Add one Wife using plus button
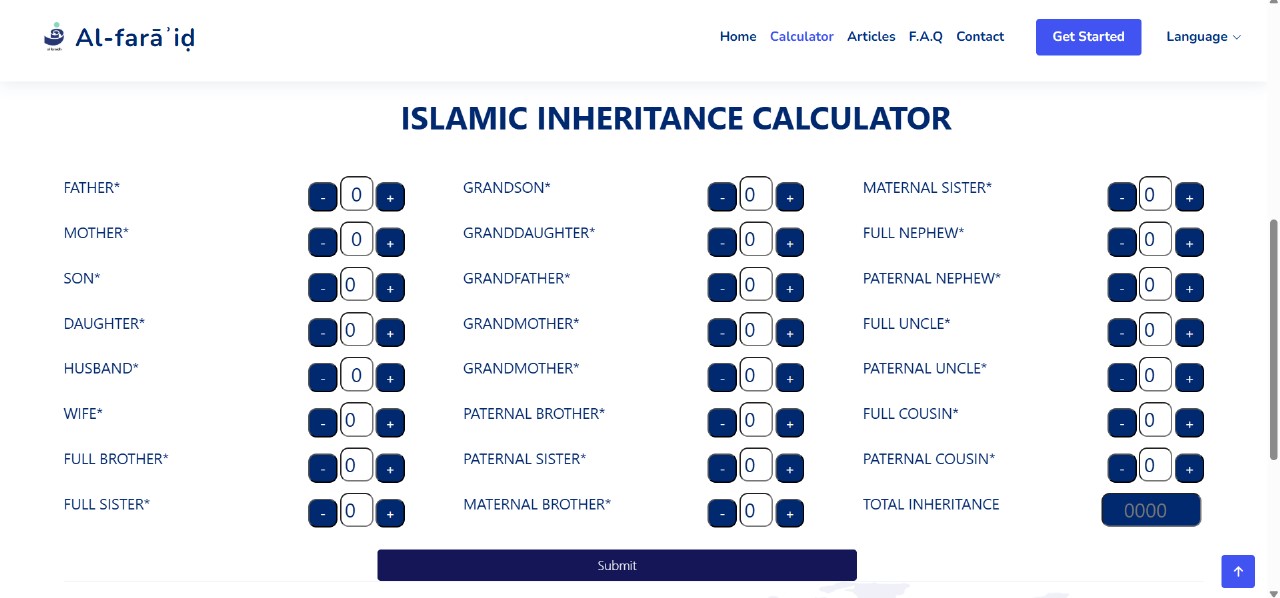The height and width of the screenshot is (598, 1280). point(390,423)
